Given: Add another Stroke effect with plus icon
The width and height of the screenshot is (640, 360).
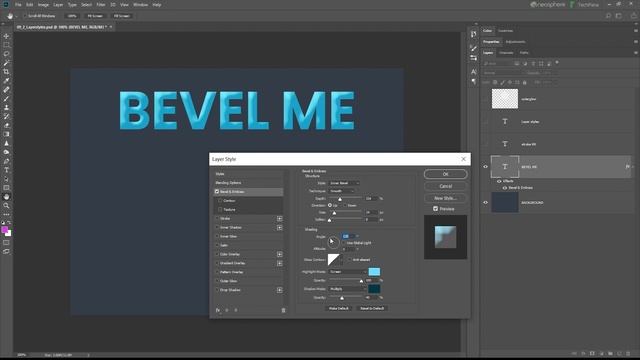Looking at the screenshot, I should 280,219.
